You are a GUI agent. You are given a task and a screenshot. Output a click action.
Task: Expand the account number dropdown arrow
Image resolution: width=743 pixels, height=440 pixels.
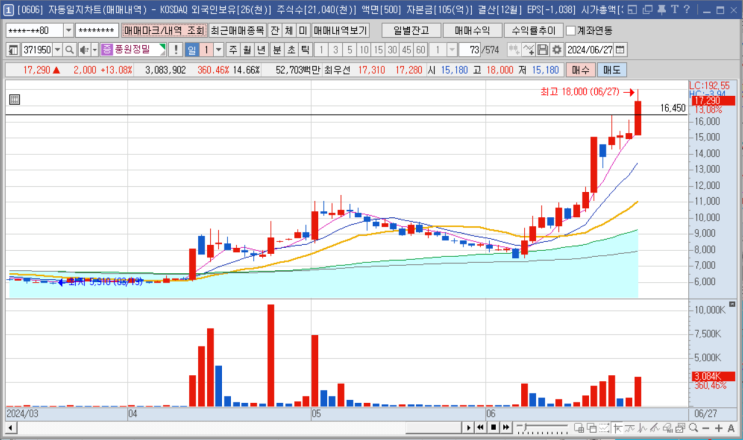click(68, 31)
